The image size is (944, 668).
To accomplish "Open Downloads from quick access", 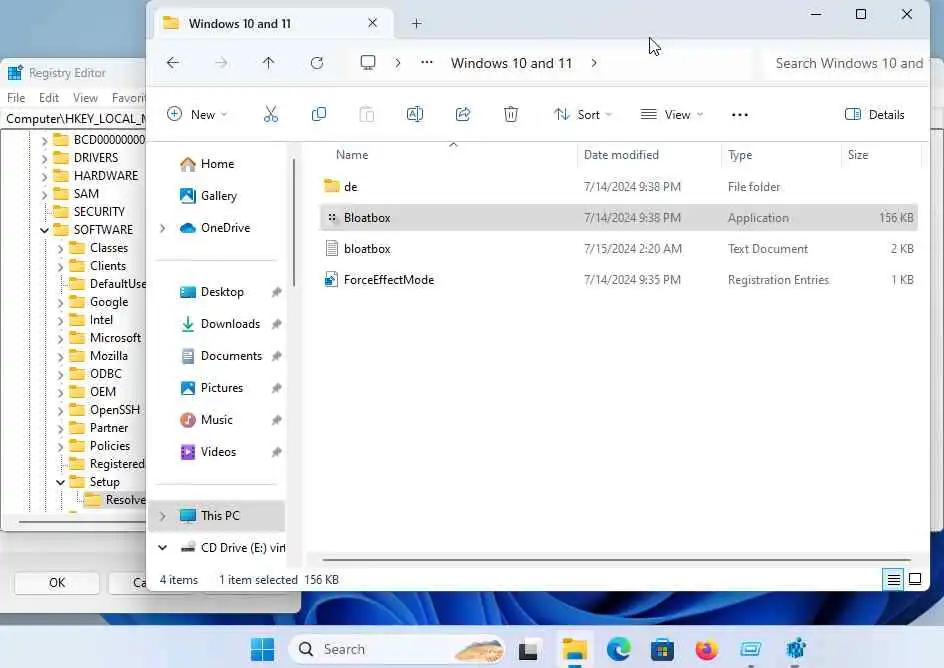I will pyautogui.click(x=231, y=324).
